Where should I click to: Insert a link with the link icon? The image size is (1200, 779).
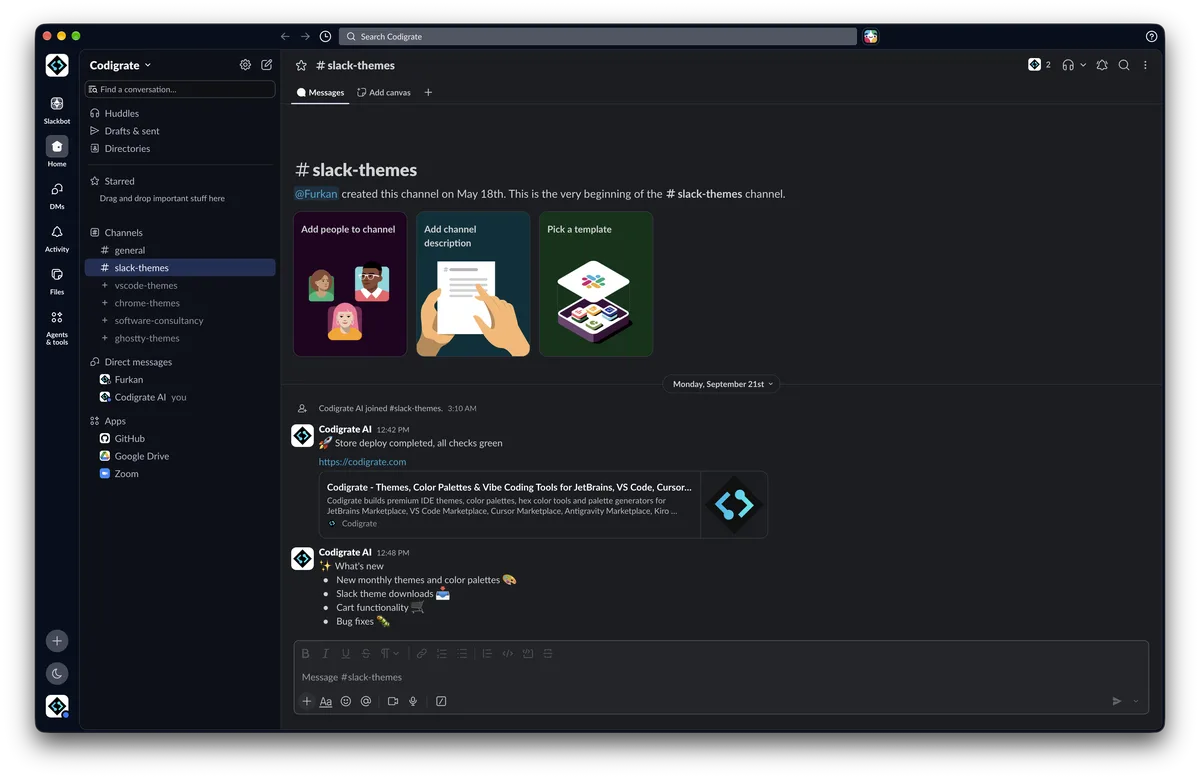point(421,654)
